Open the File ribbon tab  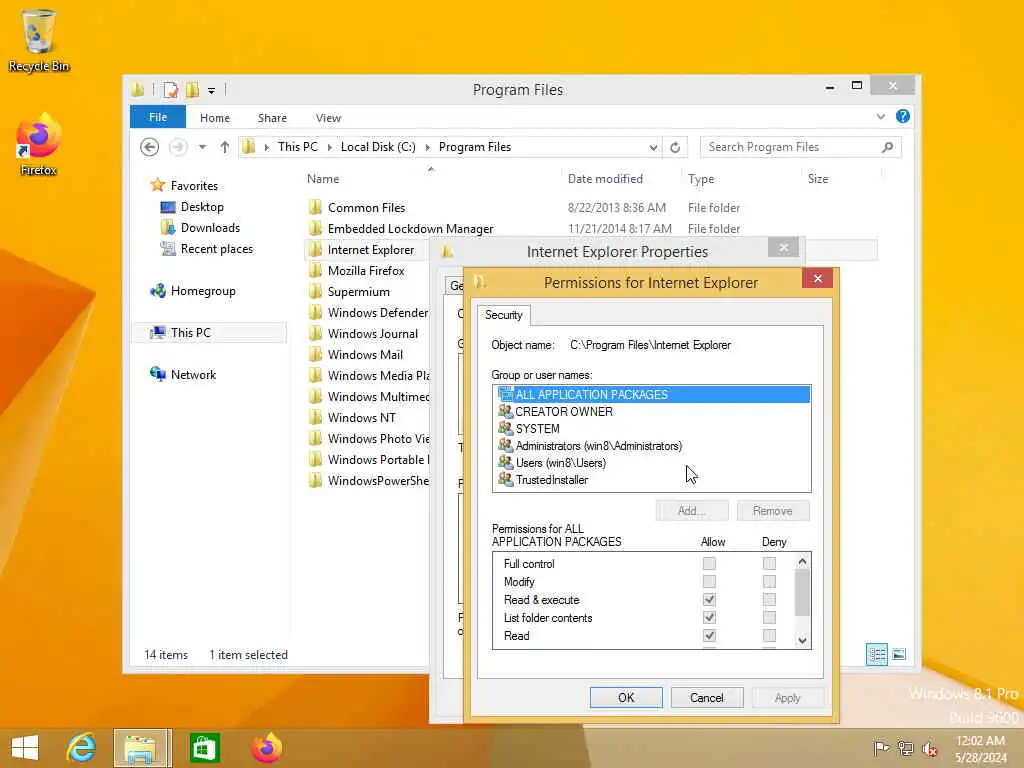(157, 117)
